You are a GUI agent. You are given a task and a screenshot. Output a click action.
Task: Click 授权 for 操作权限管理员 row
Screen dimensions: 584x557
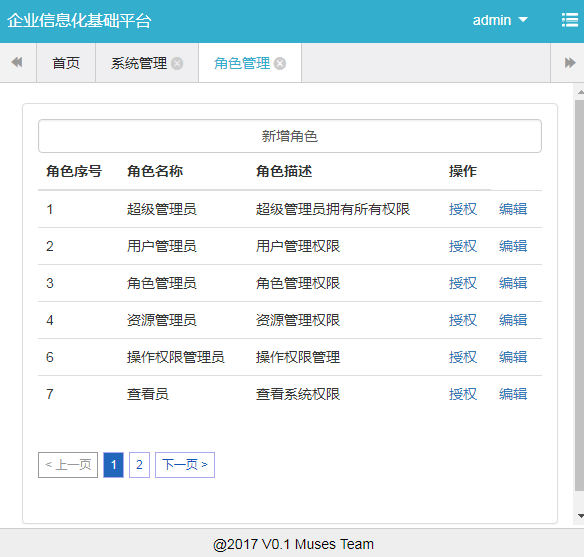pyautogui.click(x=463, y=357)
